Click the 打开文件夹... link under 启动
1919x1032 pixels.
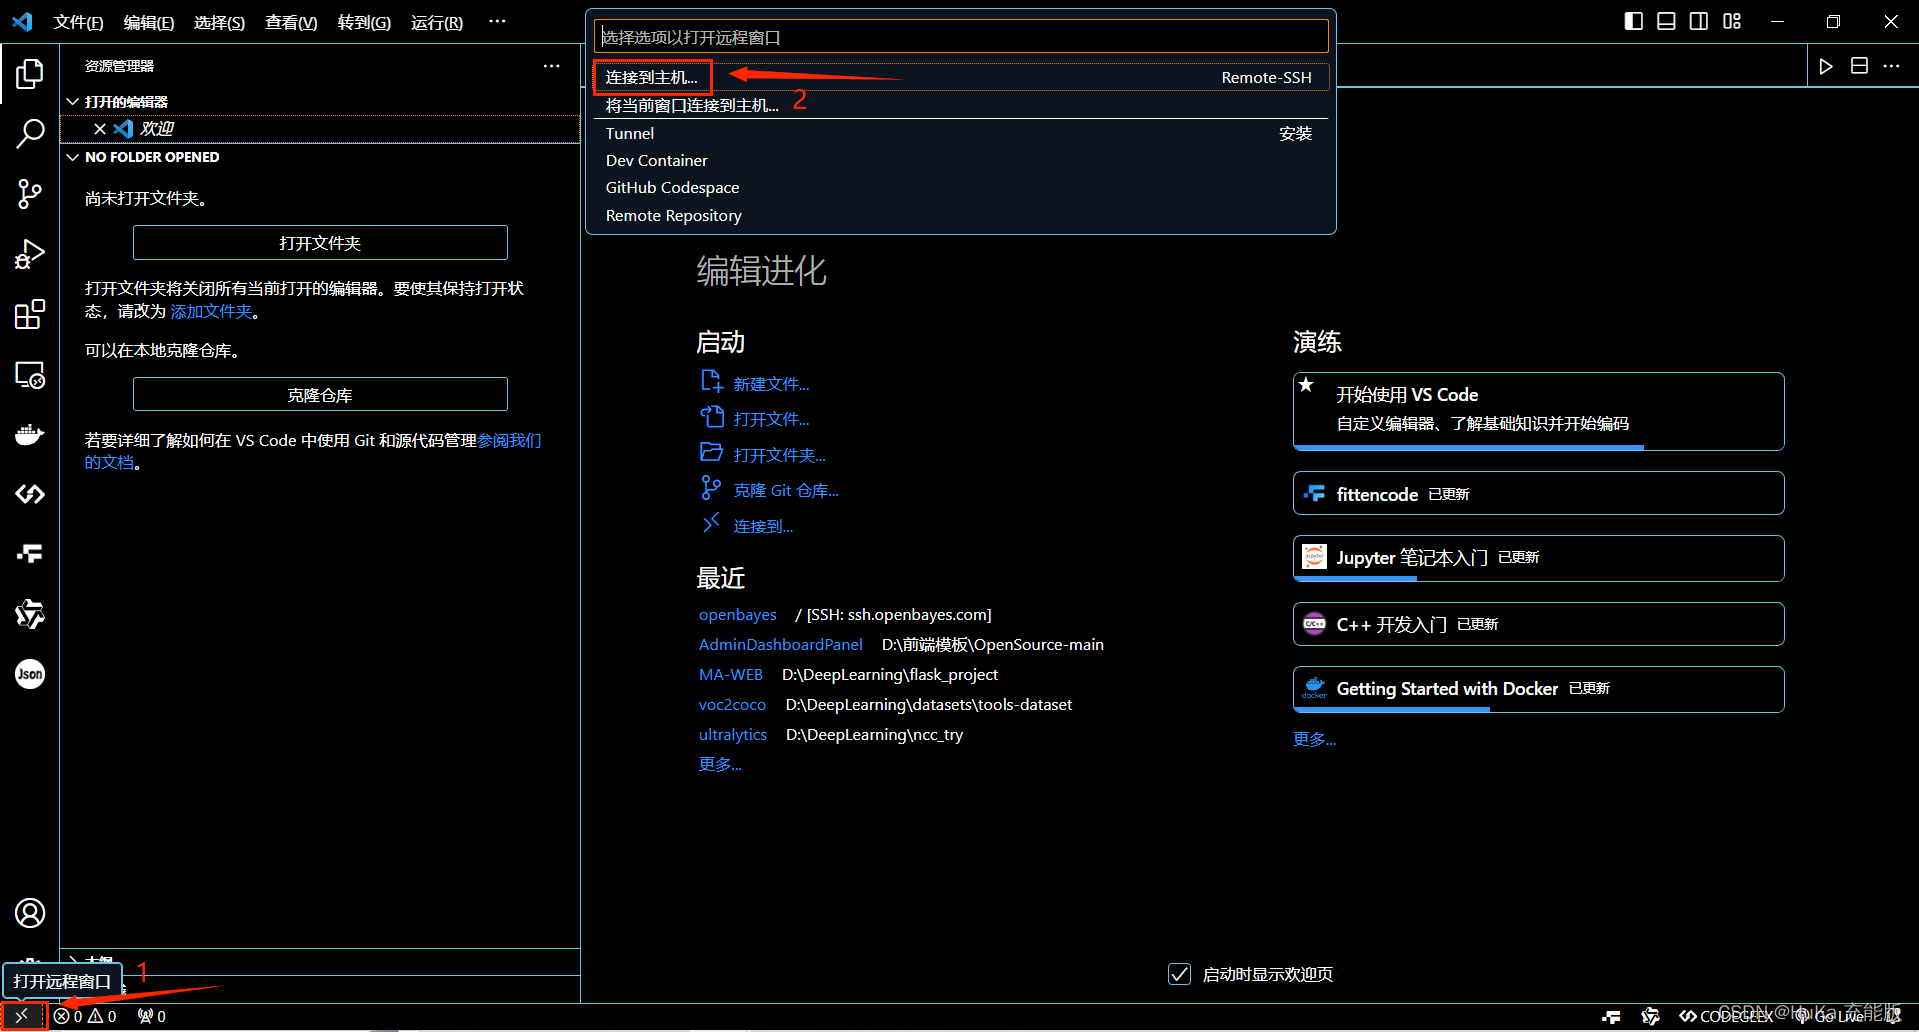point(779,455)
